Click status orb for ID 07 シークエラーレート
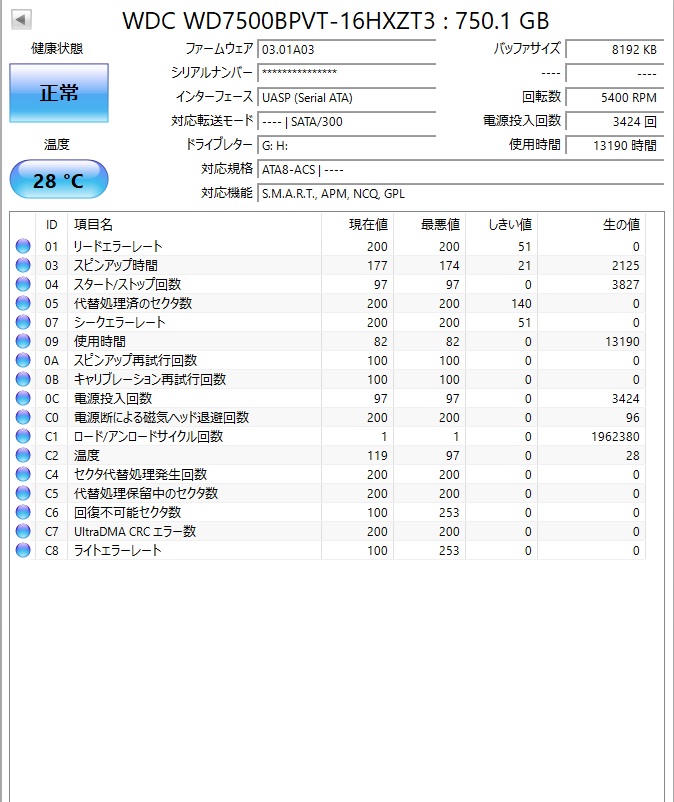Viewport: 674px width, 802px height. click(x=23, y=322)
